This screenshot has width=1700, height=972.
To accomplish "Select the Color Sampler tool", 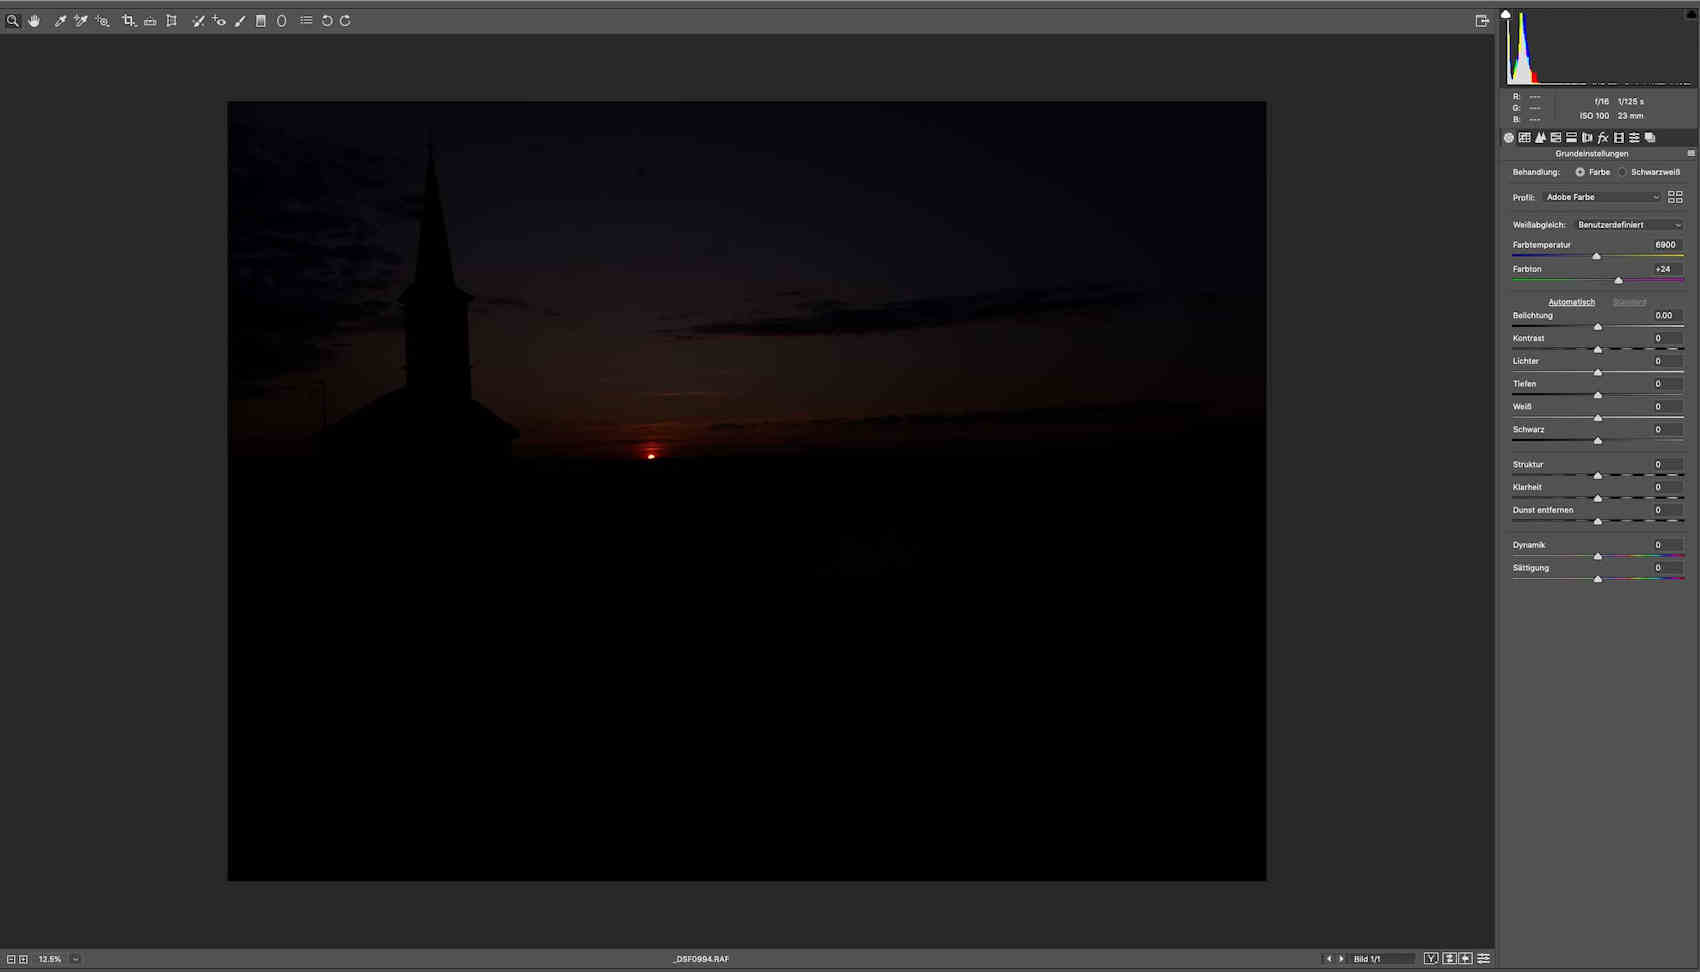I will (81, 21).
